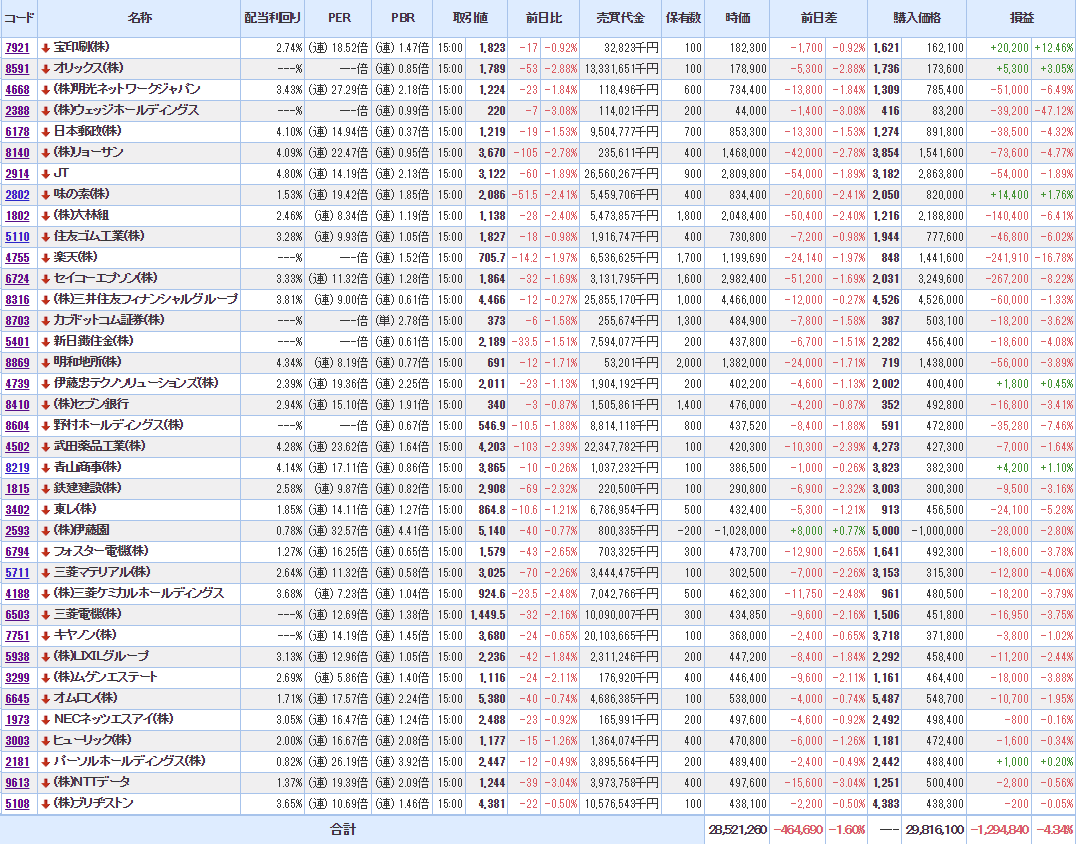Click the red down arrow beside オリックス(株)

click(46, 69)
